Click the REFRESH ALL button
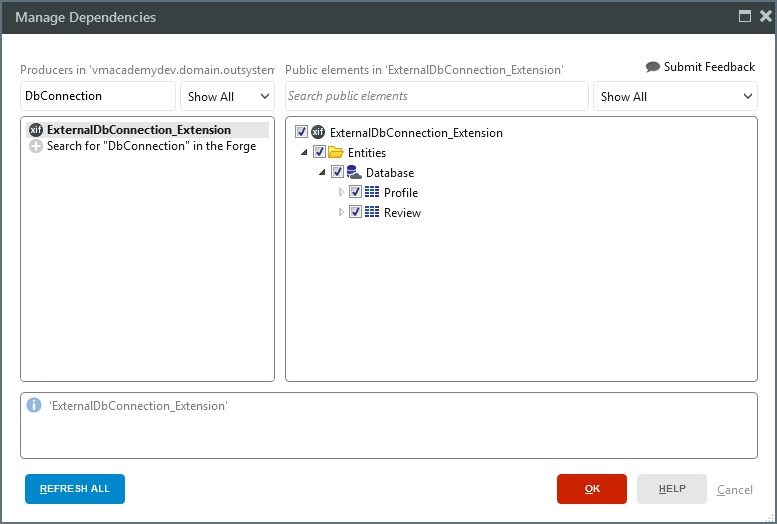This screenshot has width=777, height=524. (x=75, y=489)
